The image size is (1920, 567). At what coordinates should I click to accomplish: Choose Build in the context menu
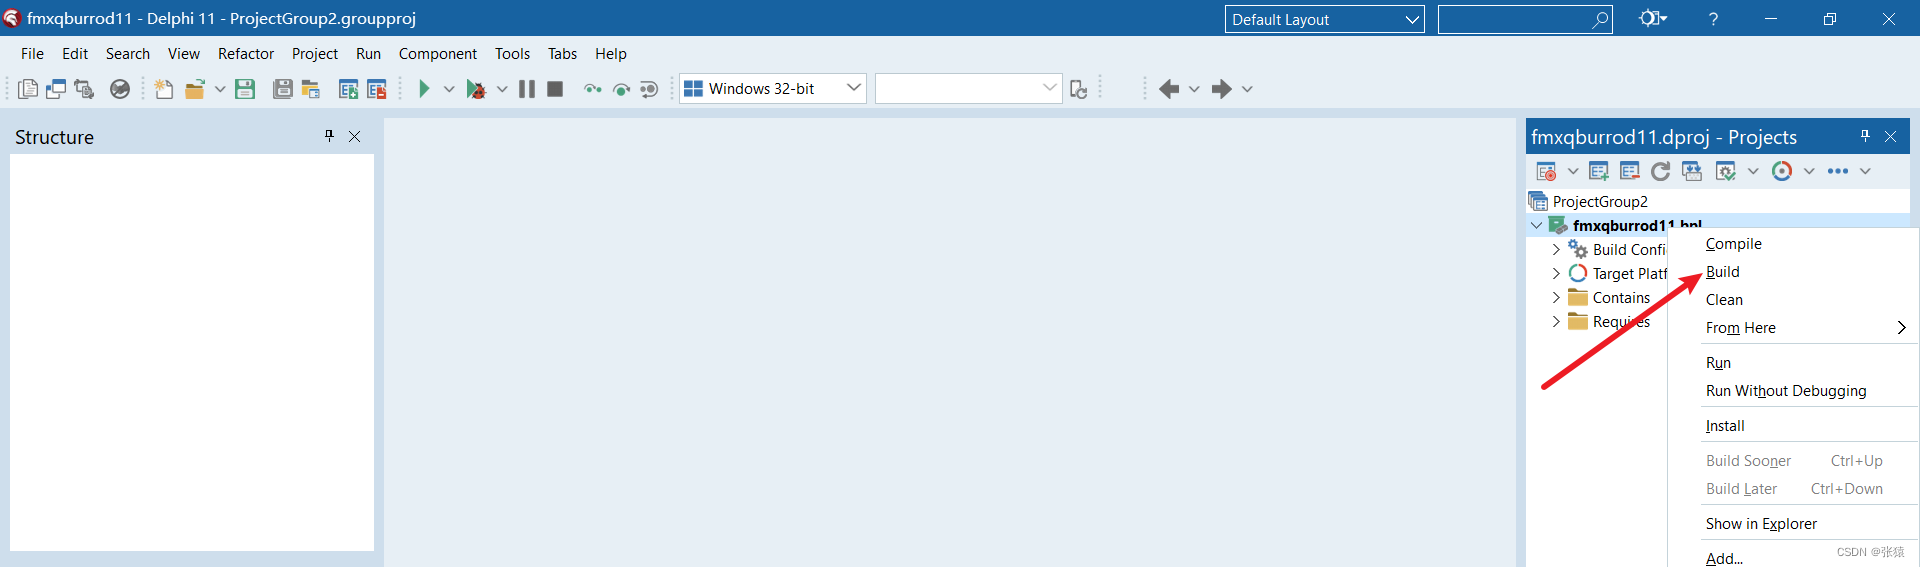[1793, 272]
